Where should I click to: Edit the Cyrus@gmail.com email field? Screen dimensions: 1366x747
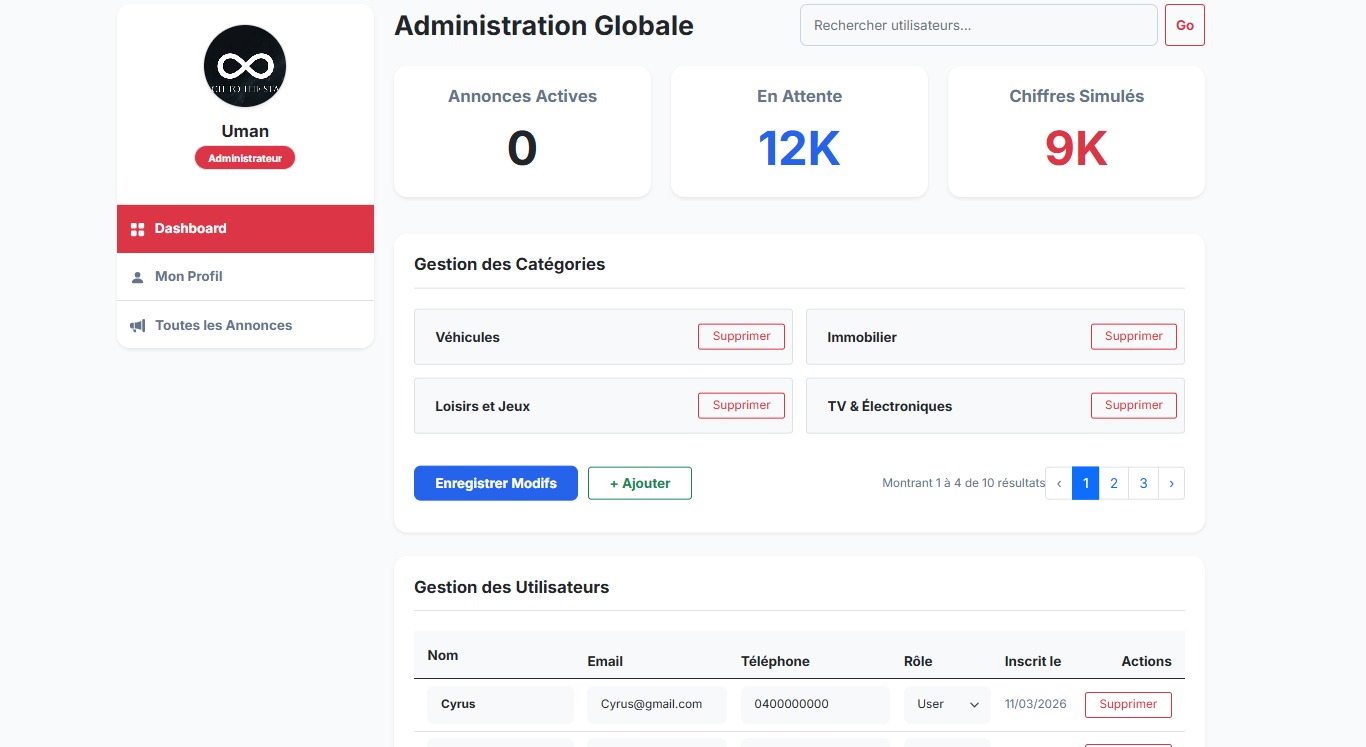(x=657, y=704)
